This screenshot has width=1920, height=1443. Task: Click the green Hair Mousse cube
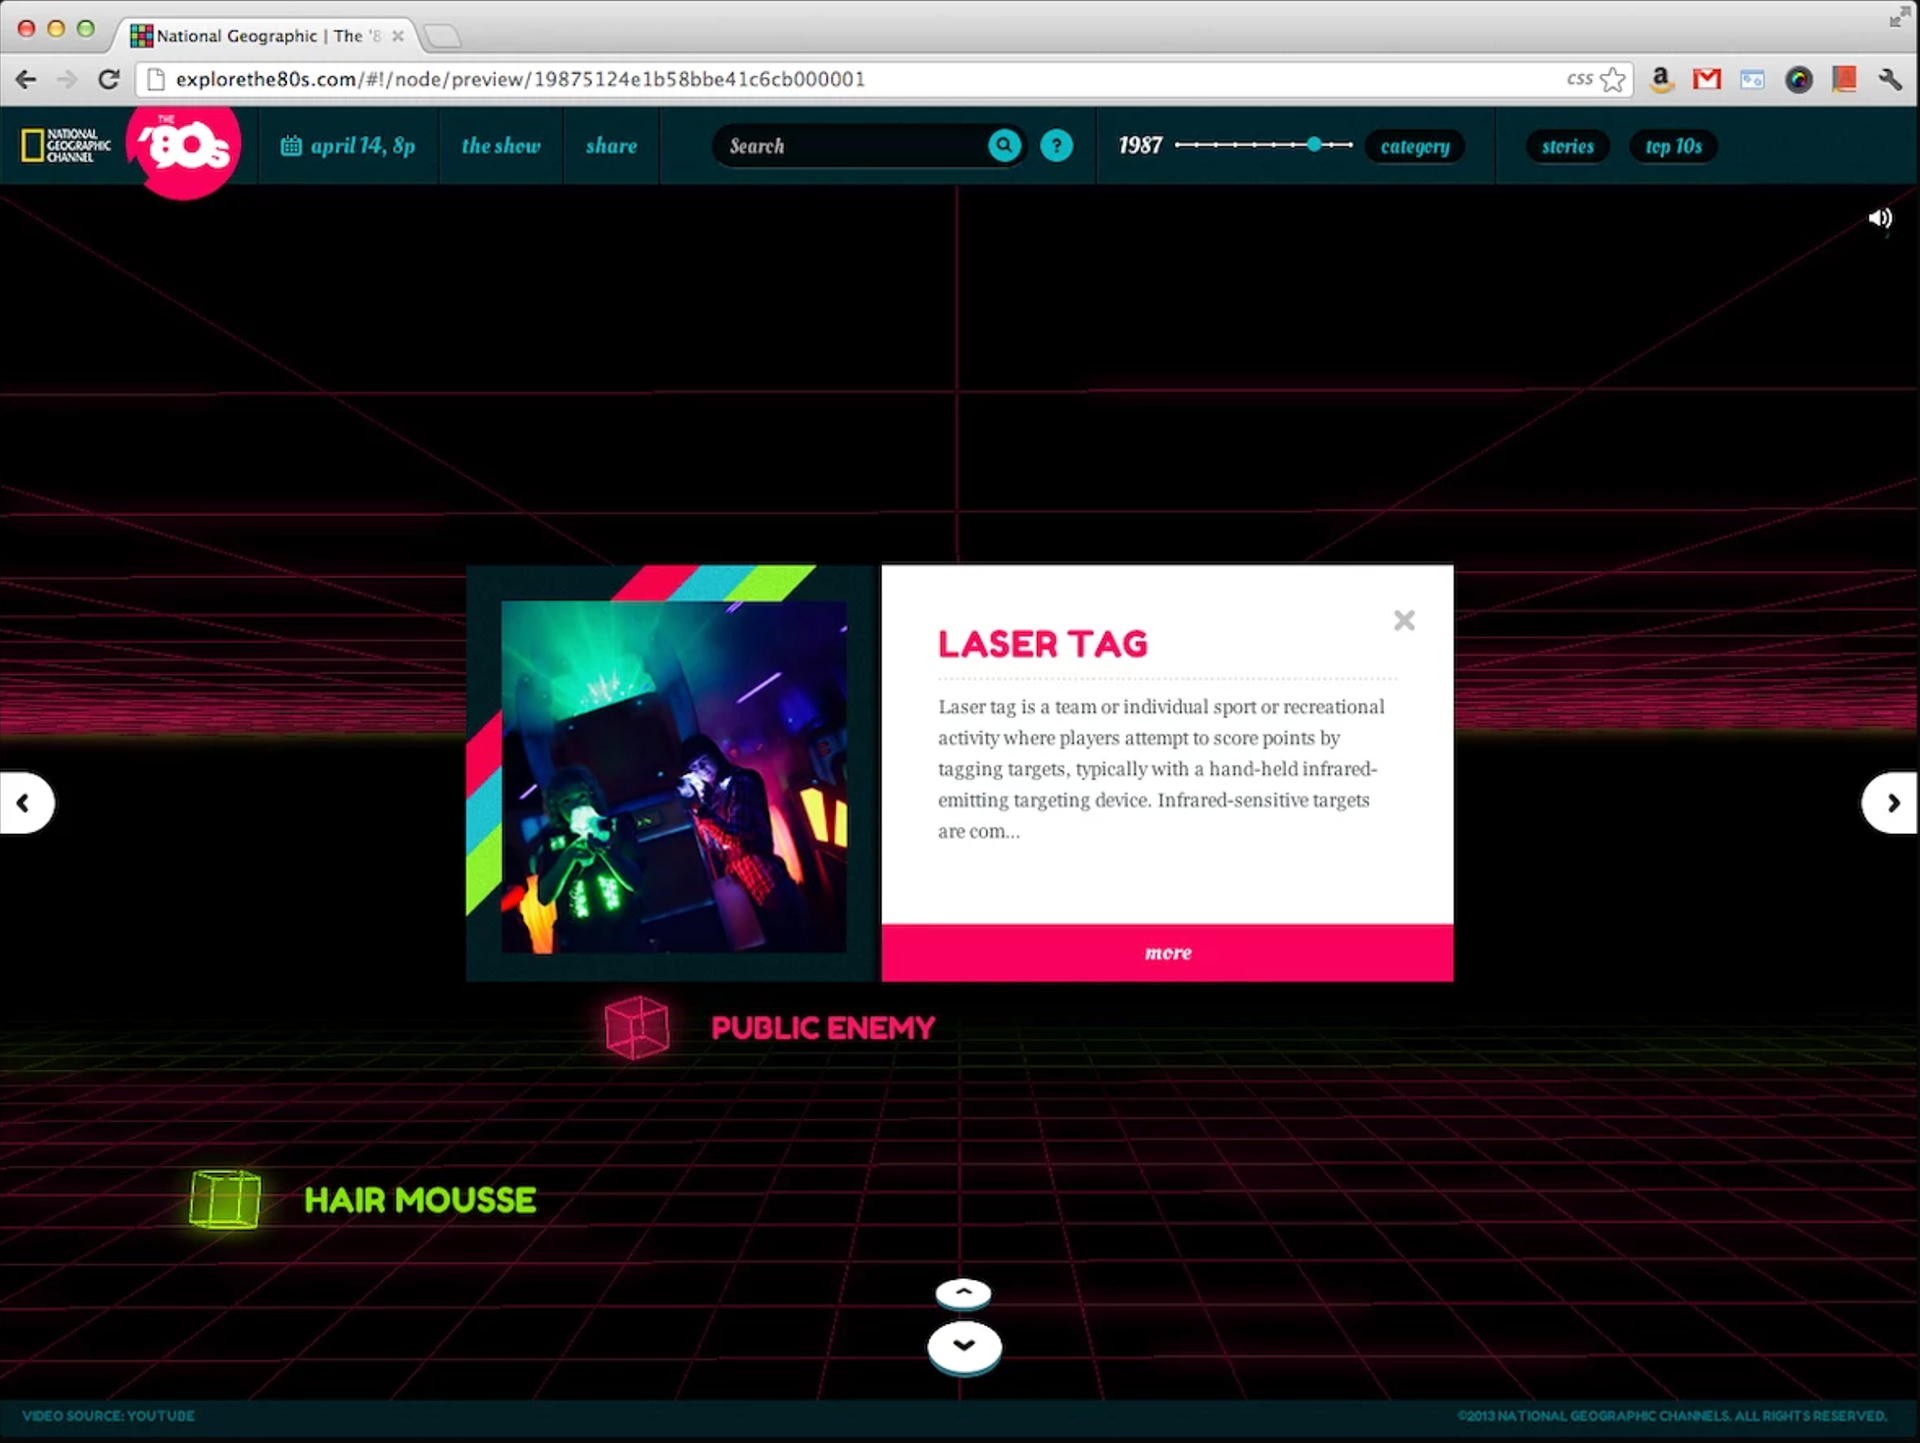[x=225, y=1199]
